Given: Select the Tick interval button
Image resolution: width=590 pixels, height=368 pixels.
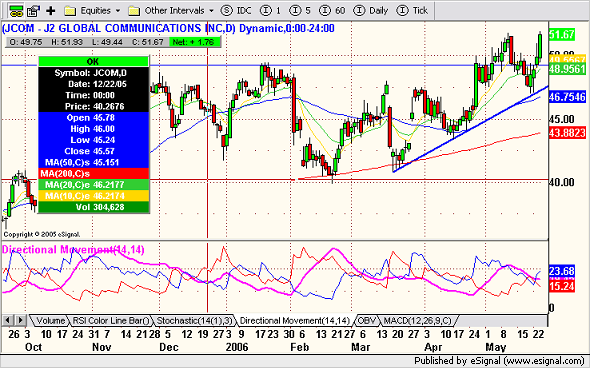Looking at the screenshot, I should point(412,11).
